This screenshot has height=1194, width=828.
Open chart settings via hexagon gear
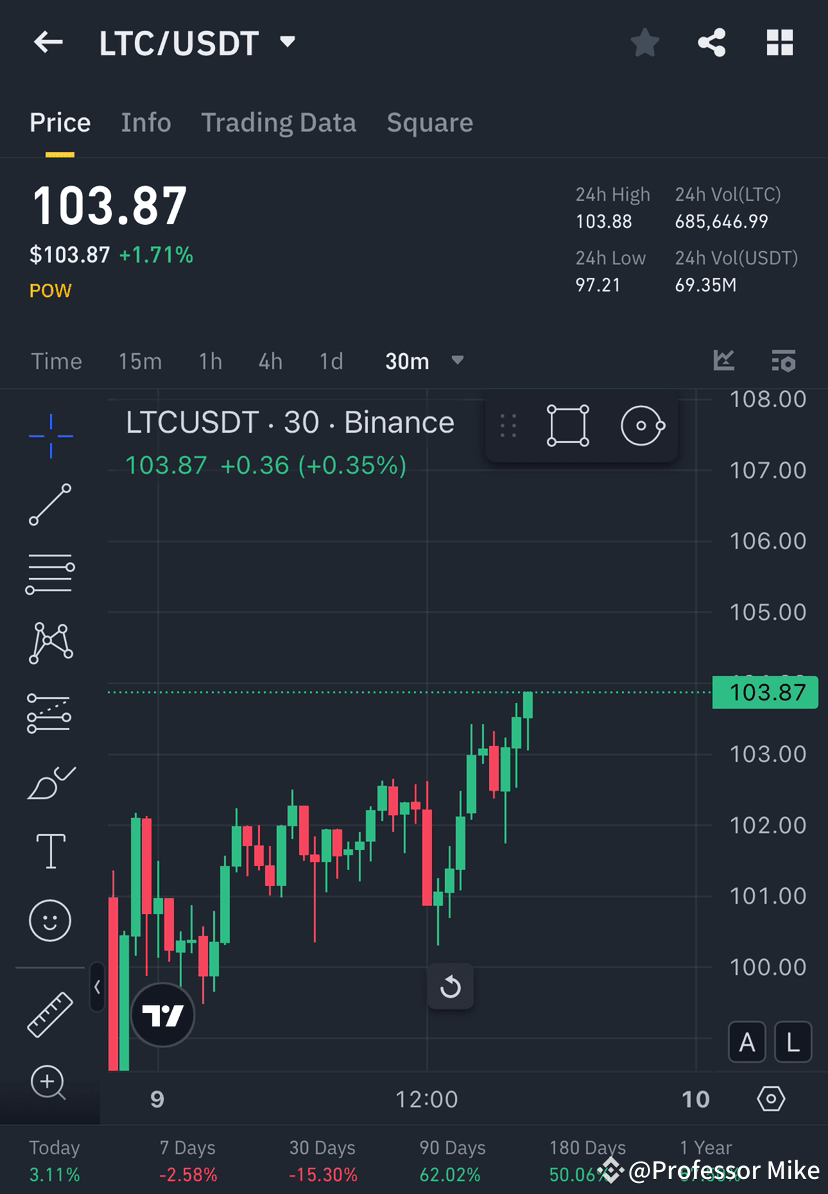771,1098
